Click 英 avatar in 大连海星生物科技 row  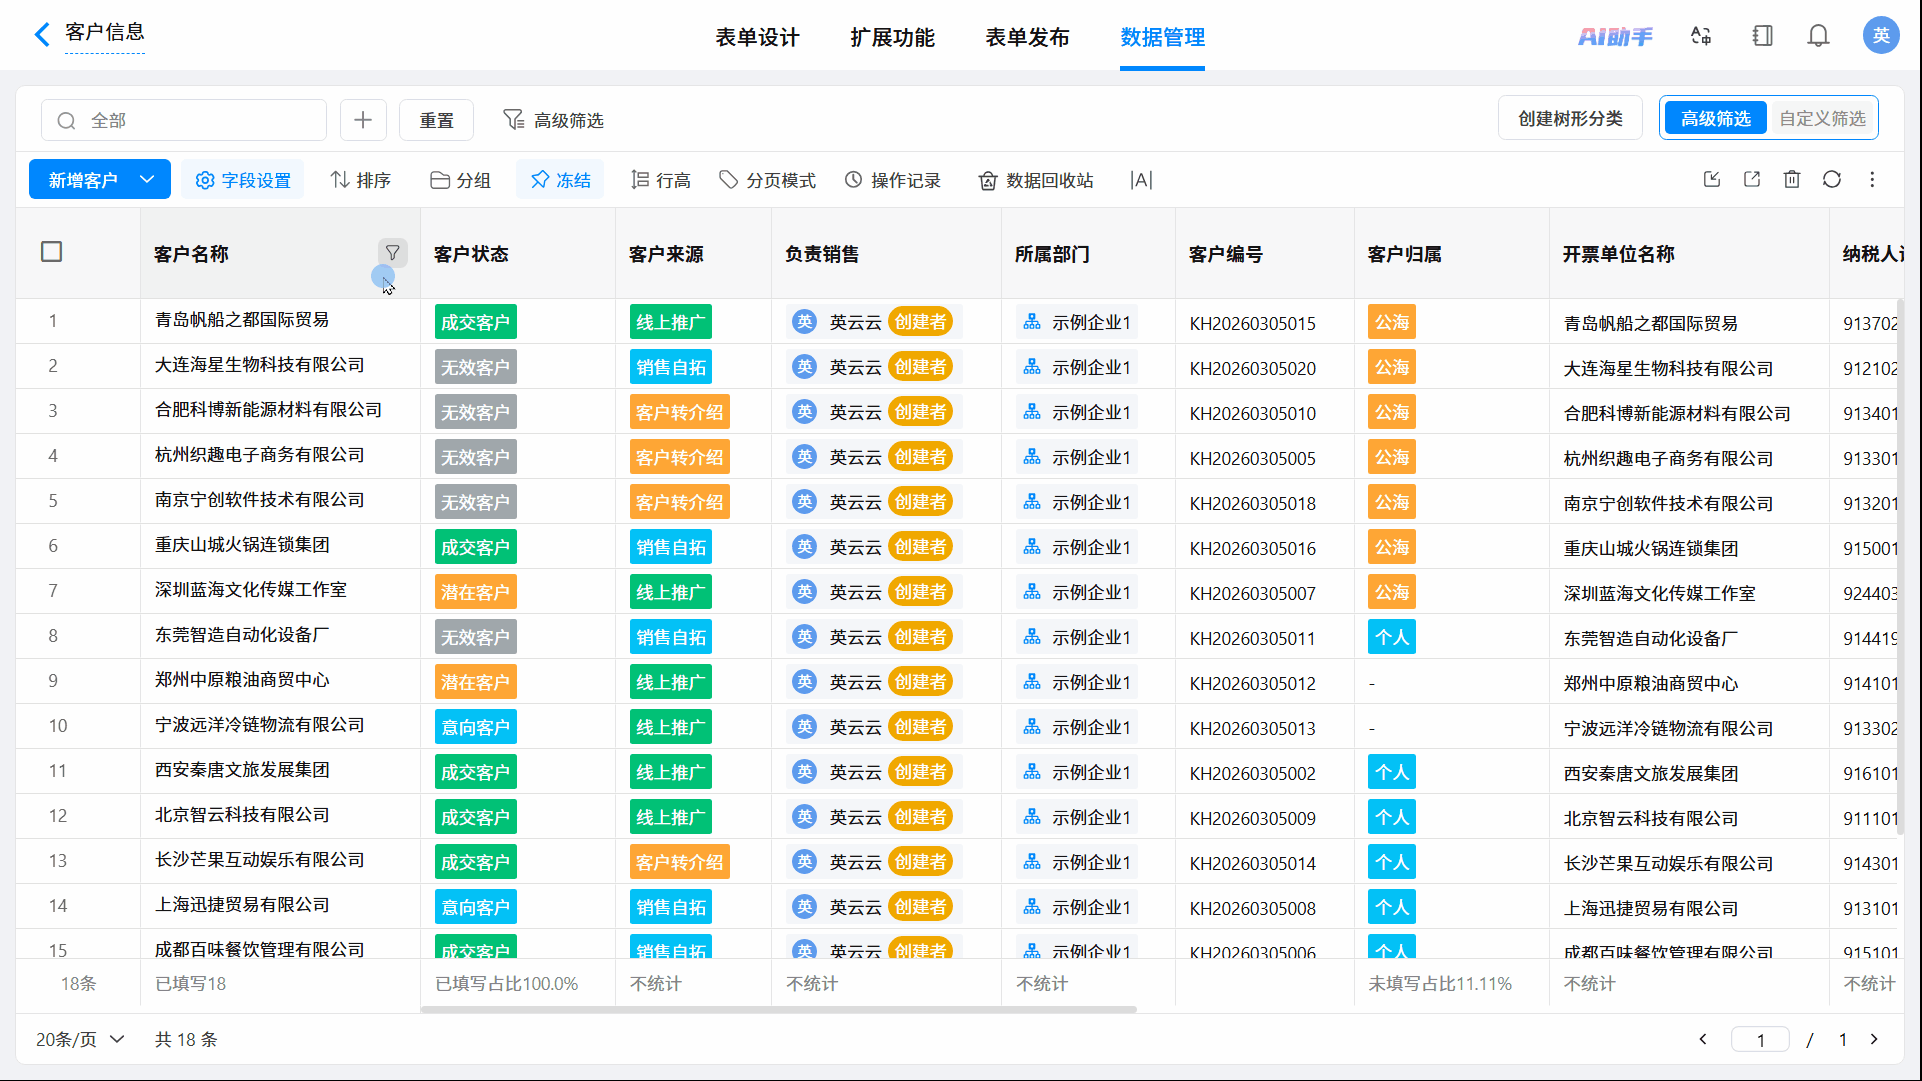point(804,367)
